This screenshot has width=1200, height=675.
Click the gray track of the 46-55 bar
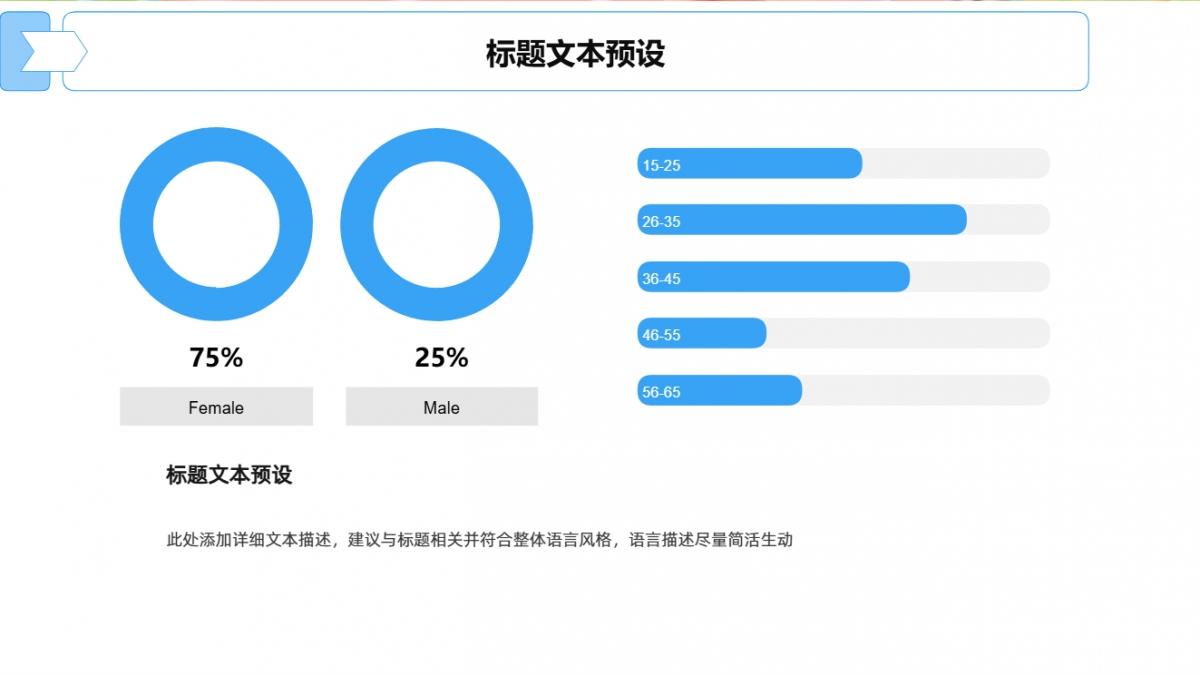907,334
